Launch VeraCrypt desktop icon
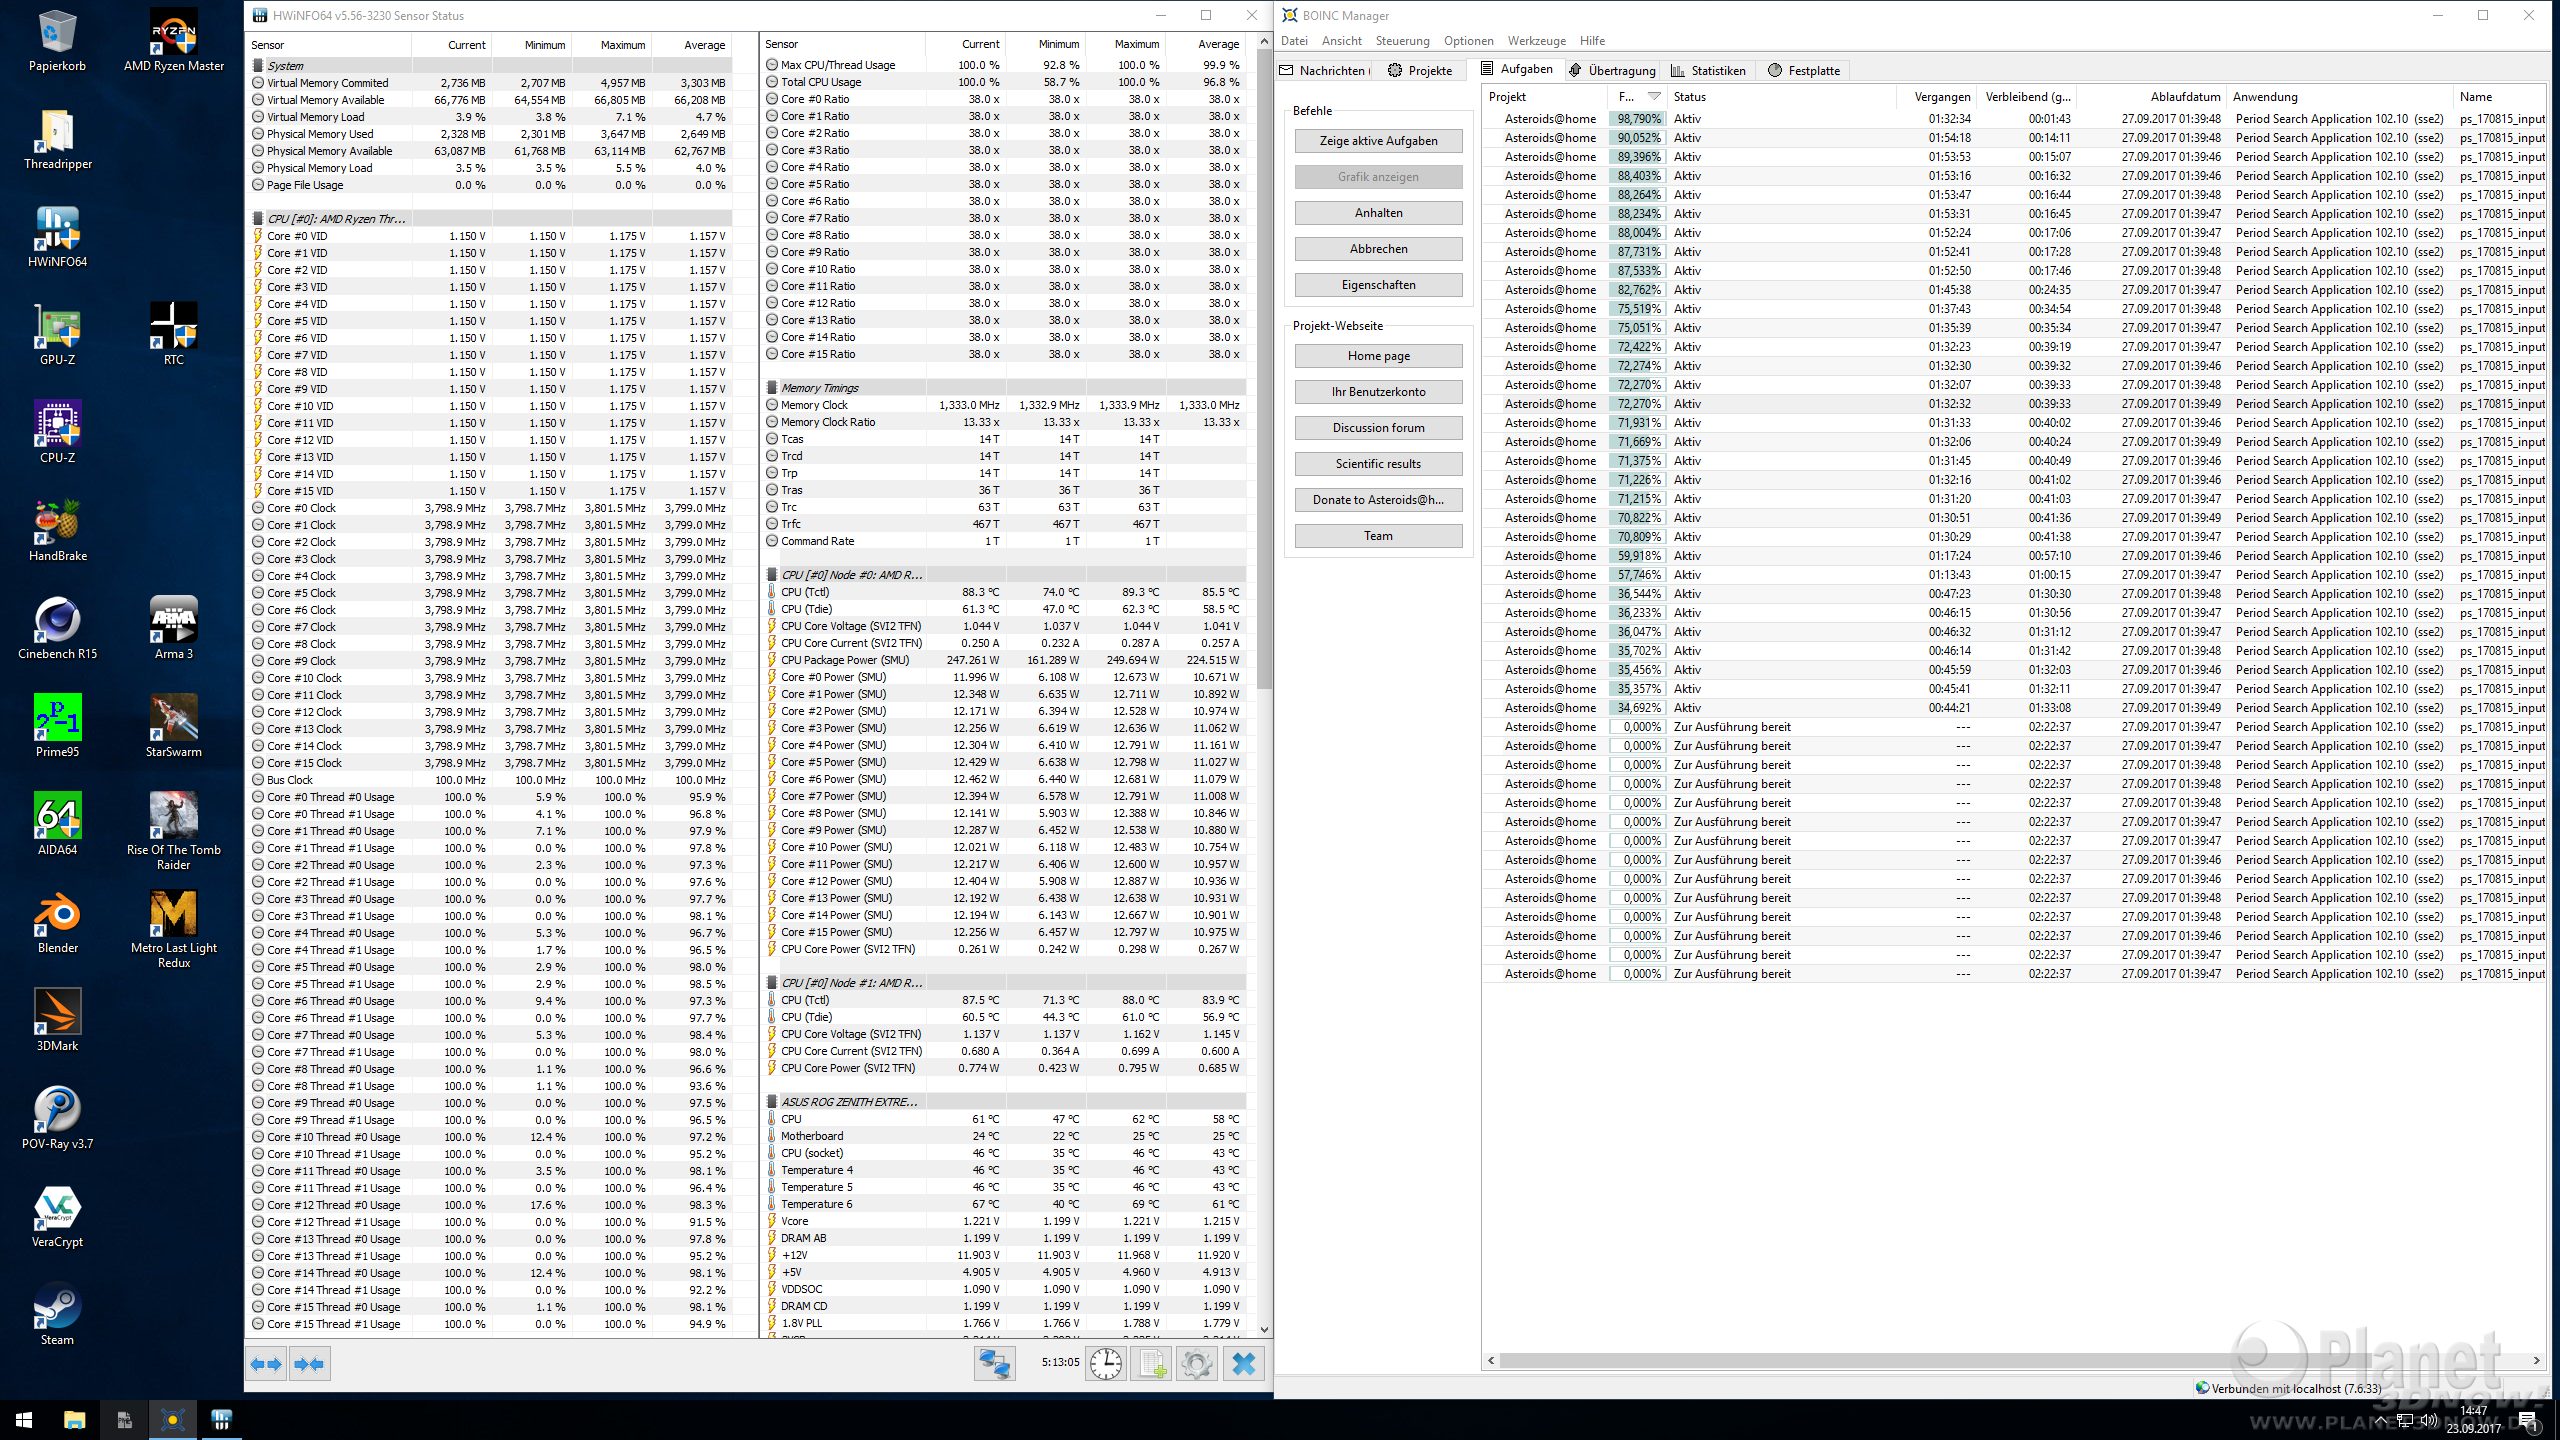Image resolution: width=2560 pixels, height=1440 pixels. coord(57,1218)
